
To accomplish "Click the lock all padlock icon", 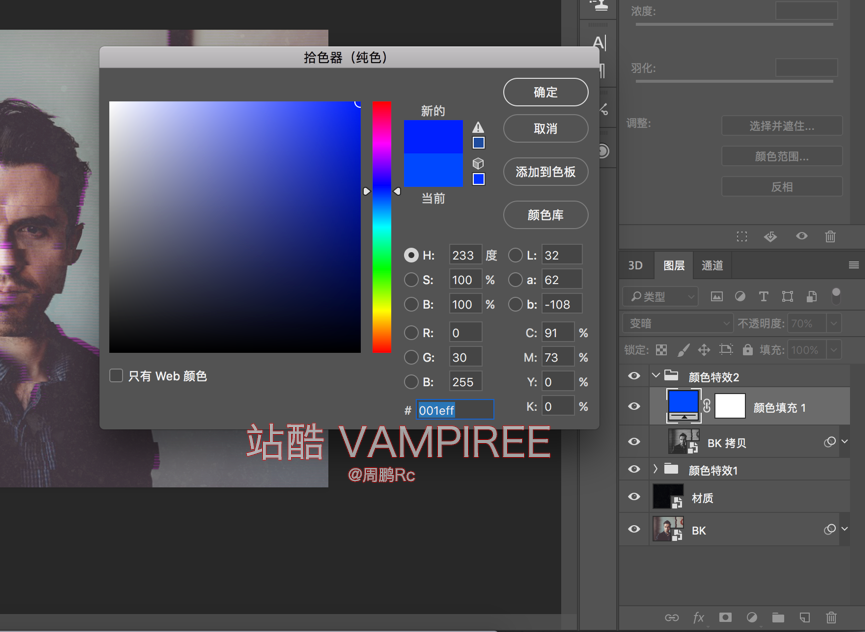I will tap(747, 350).
